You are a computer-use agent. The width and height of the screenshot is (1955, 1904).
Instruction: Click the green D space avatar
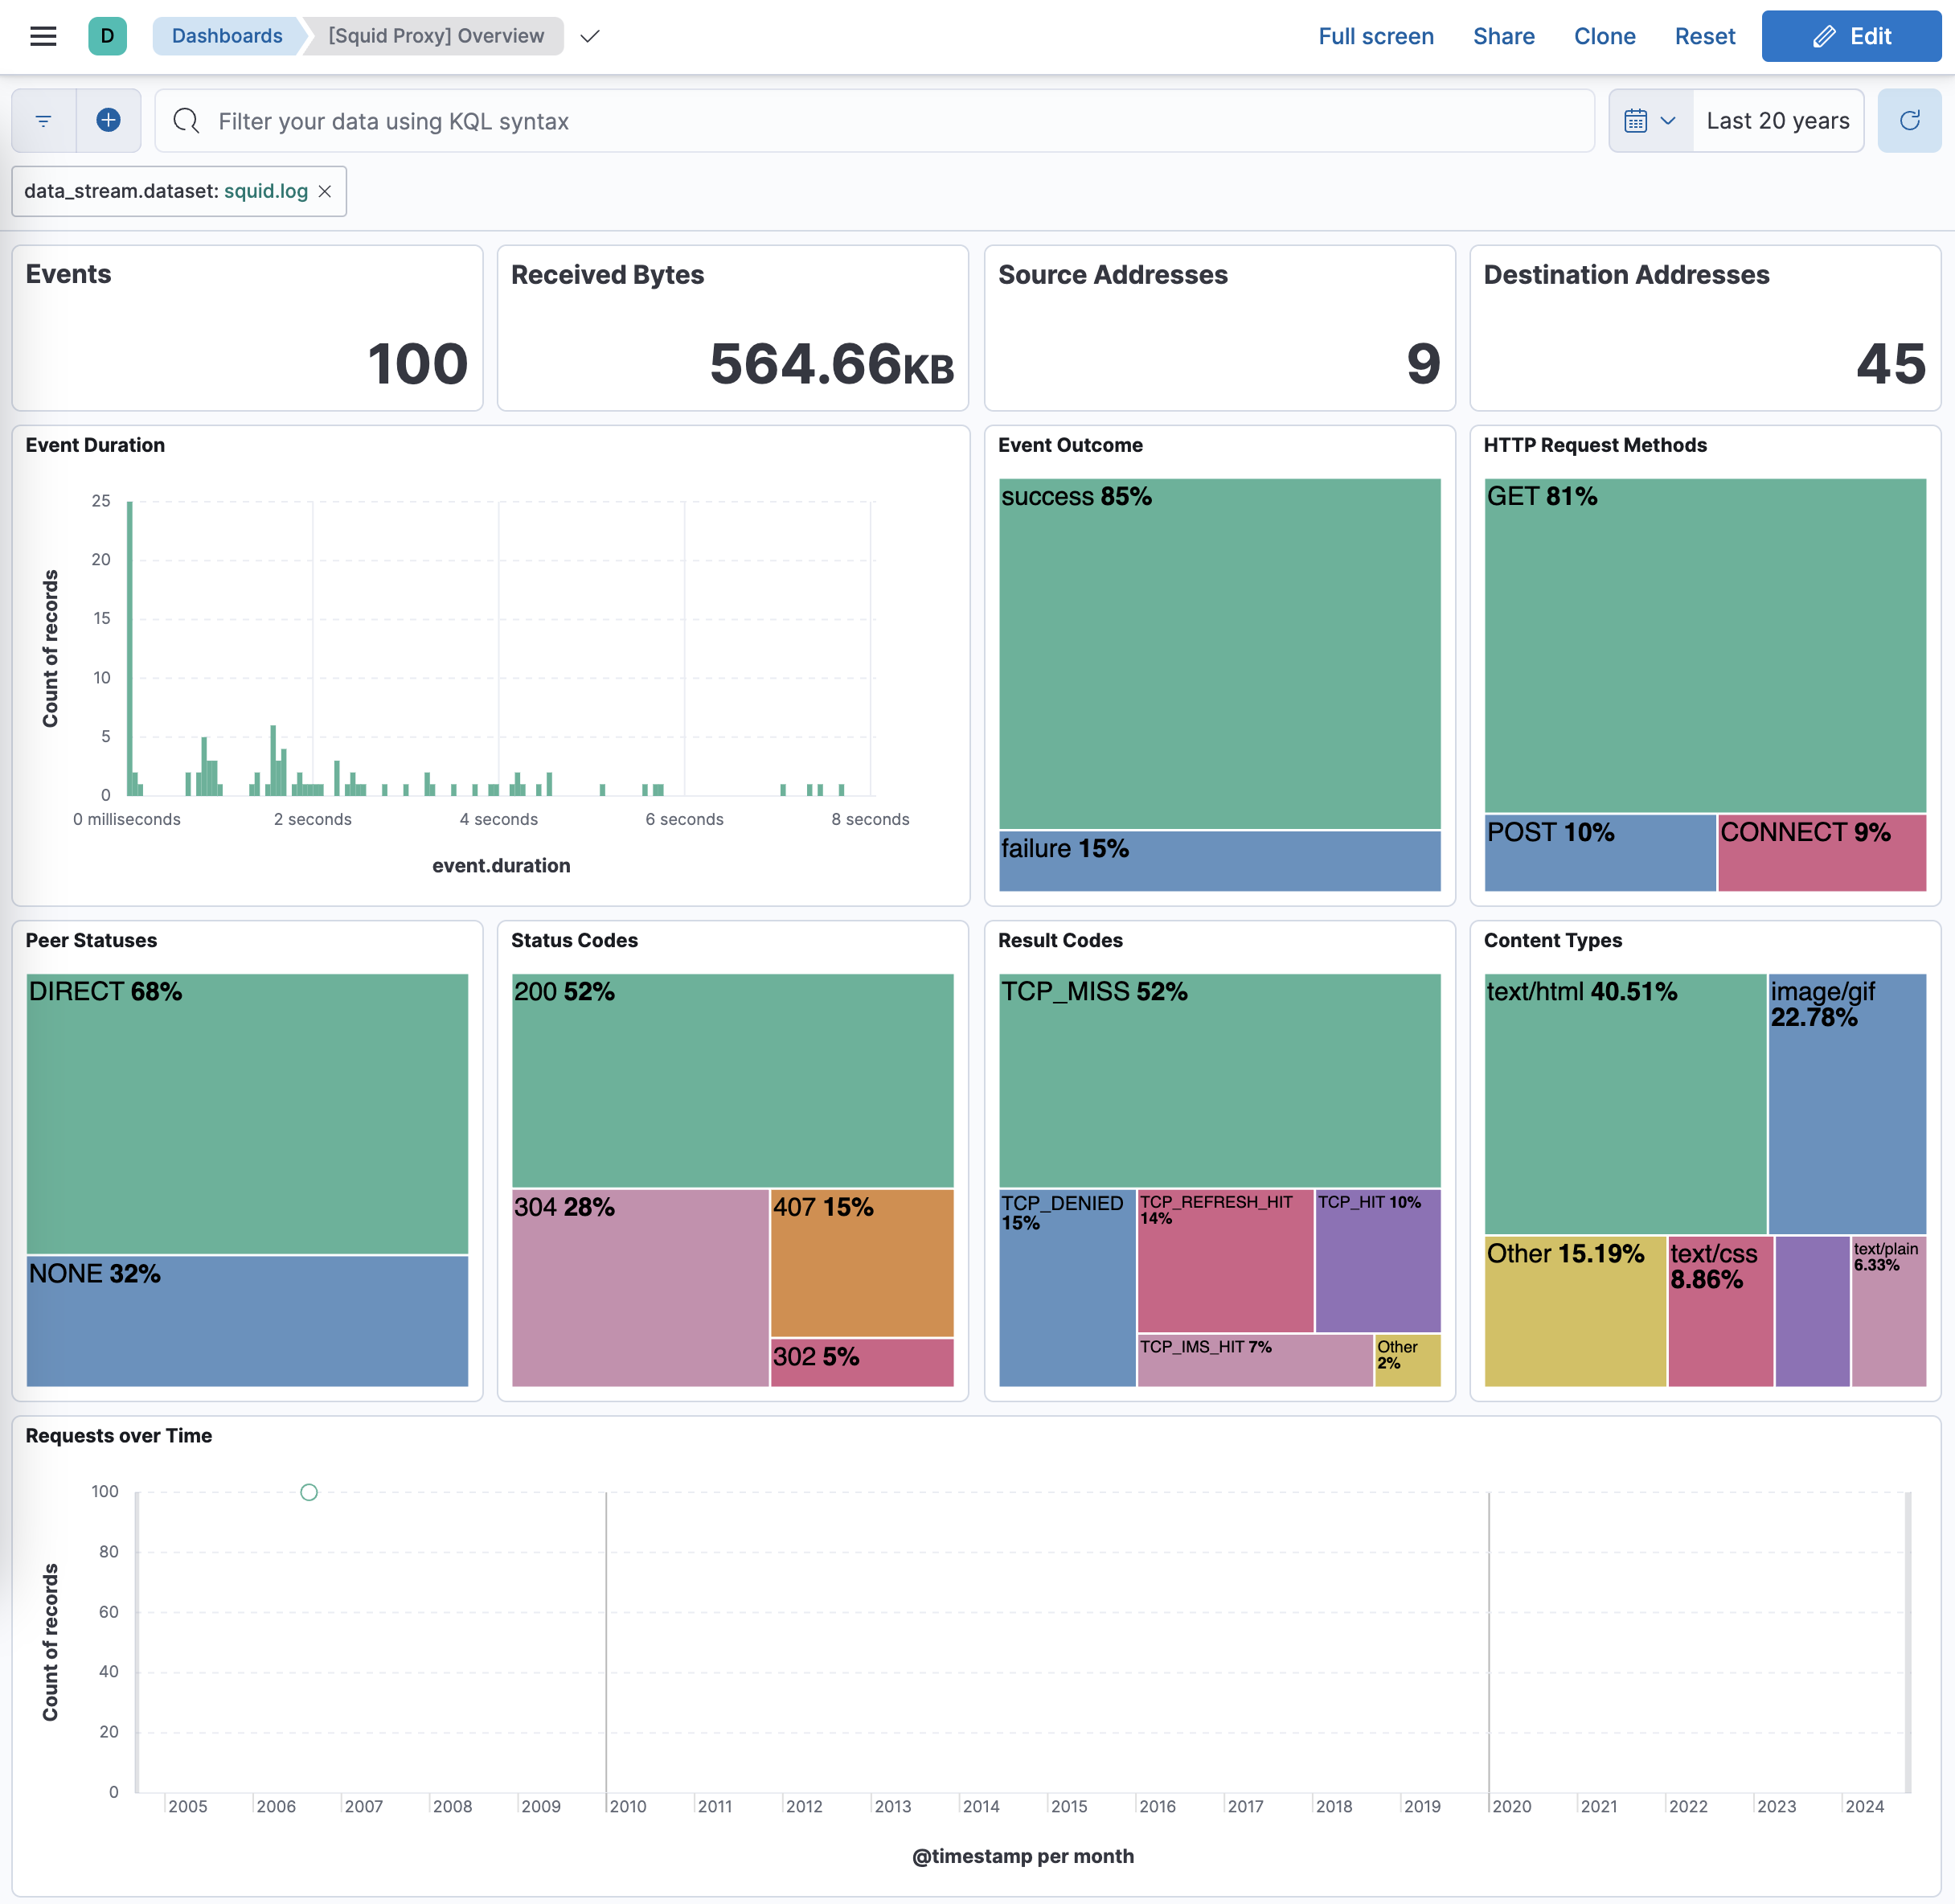107,37
